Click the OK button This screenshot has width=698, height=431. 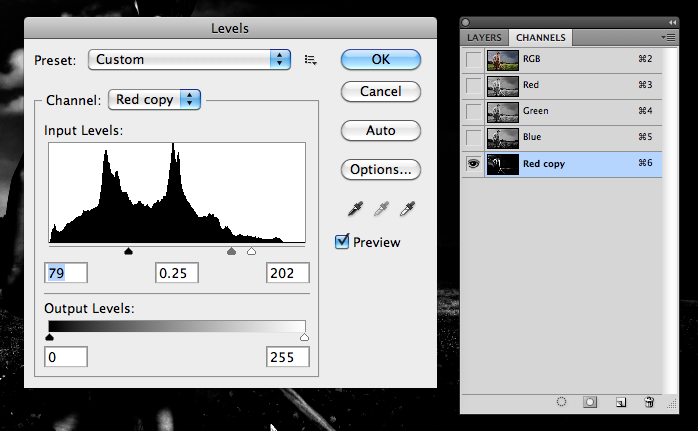pos(381,59)
